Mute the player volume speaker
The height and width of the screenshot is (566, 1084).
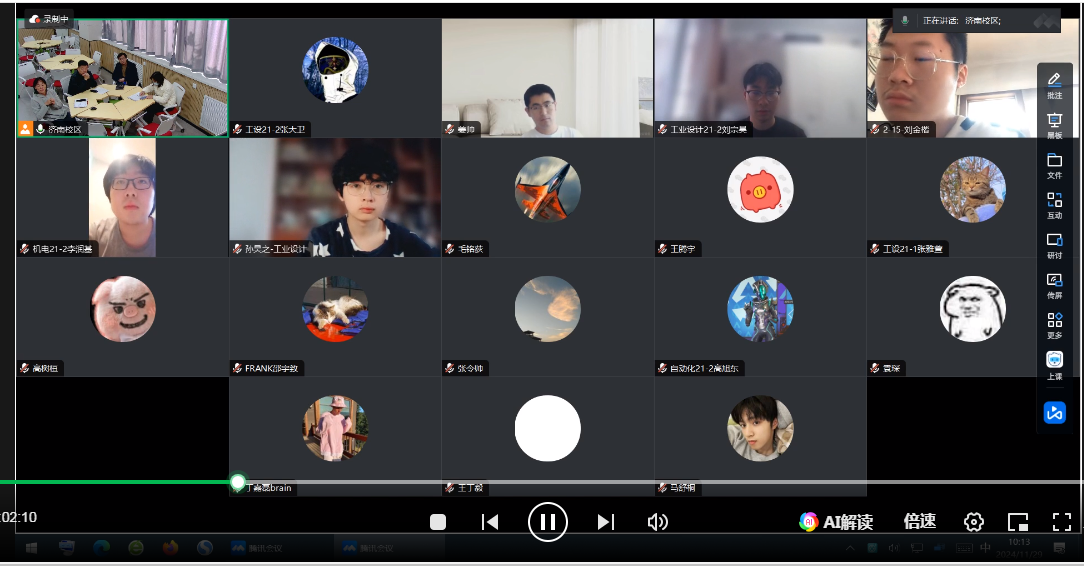[x=657, y=521]
